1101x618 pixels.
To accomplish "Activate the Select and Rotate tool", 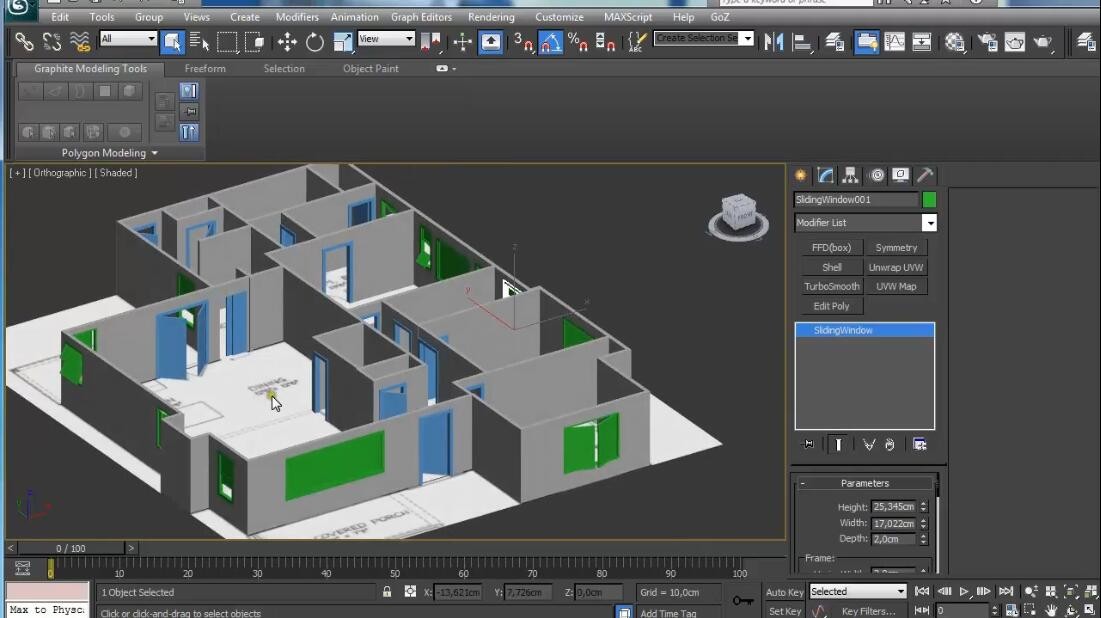I will pos(315,42).
